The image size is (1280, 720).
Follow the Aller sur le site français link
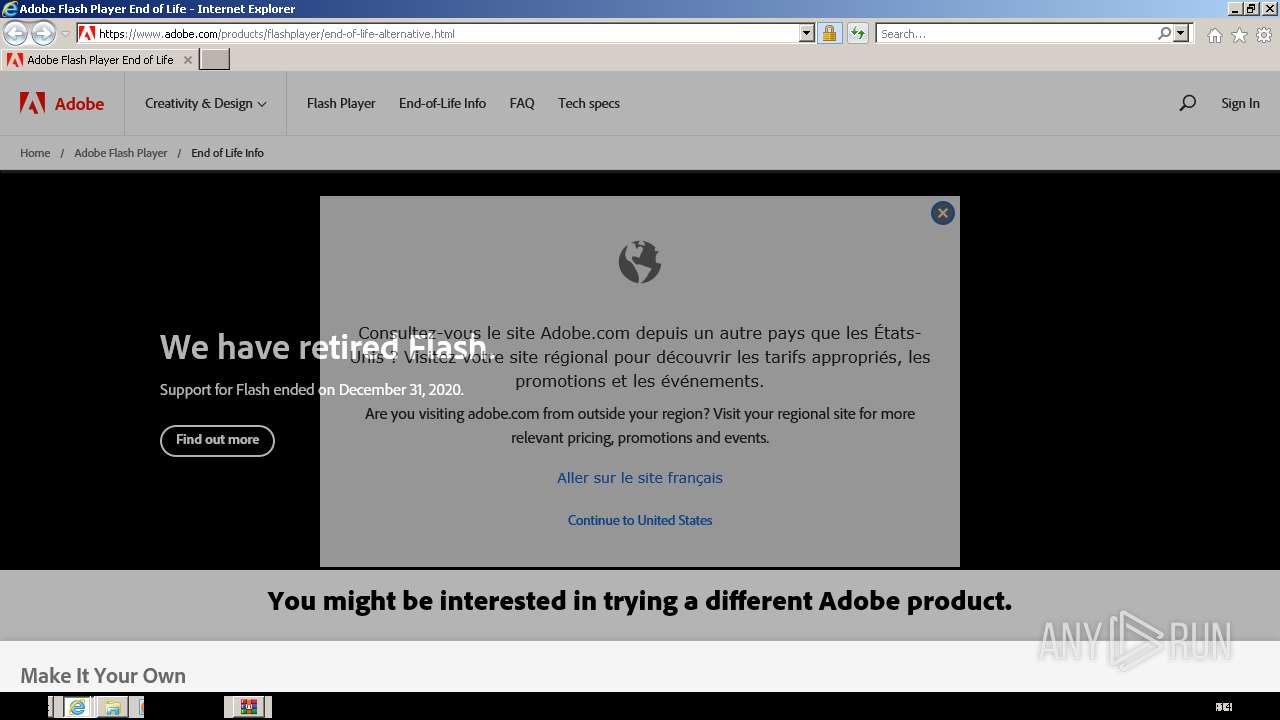pyautogui.click(x=640, y=478)
